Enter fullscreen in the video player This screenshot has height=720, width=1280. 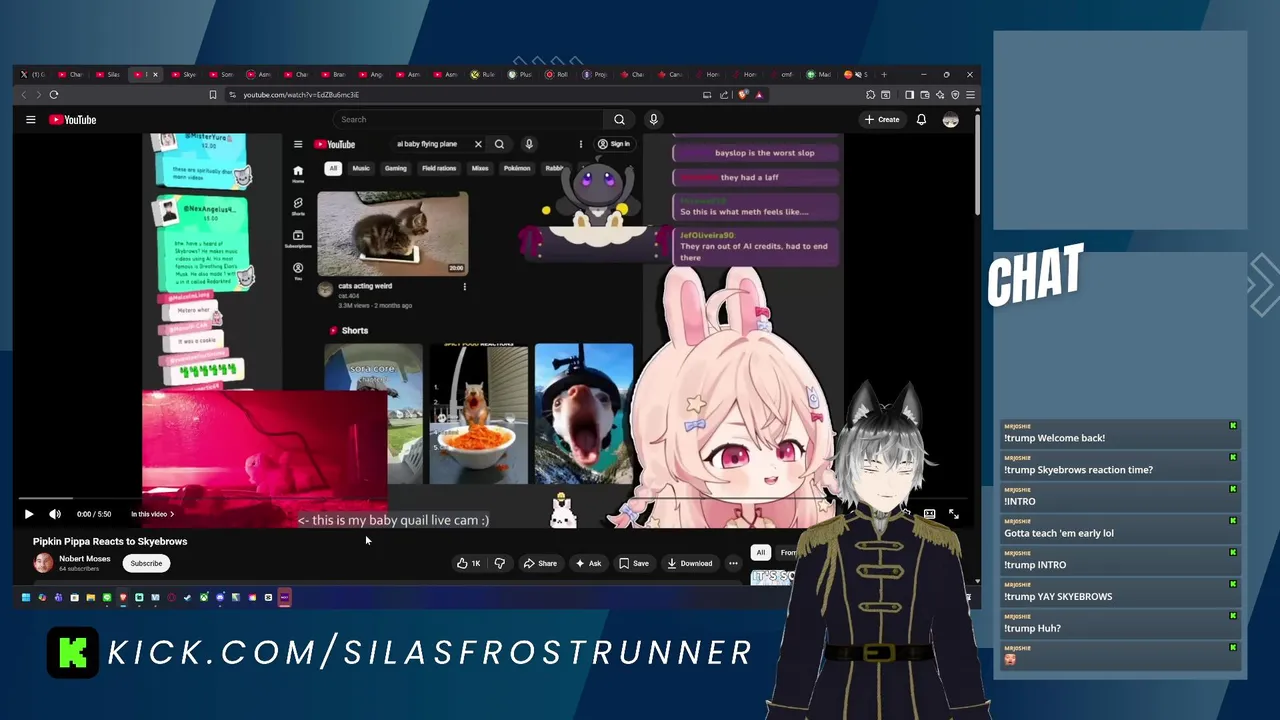954,514
